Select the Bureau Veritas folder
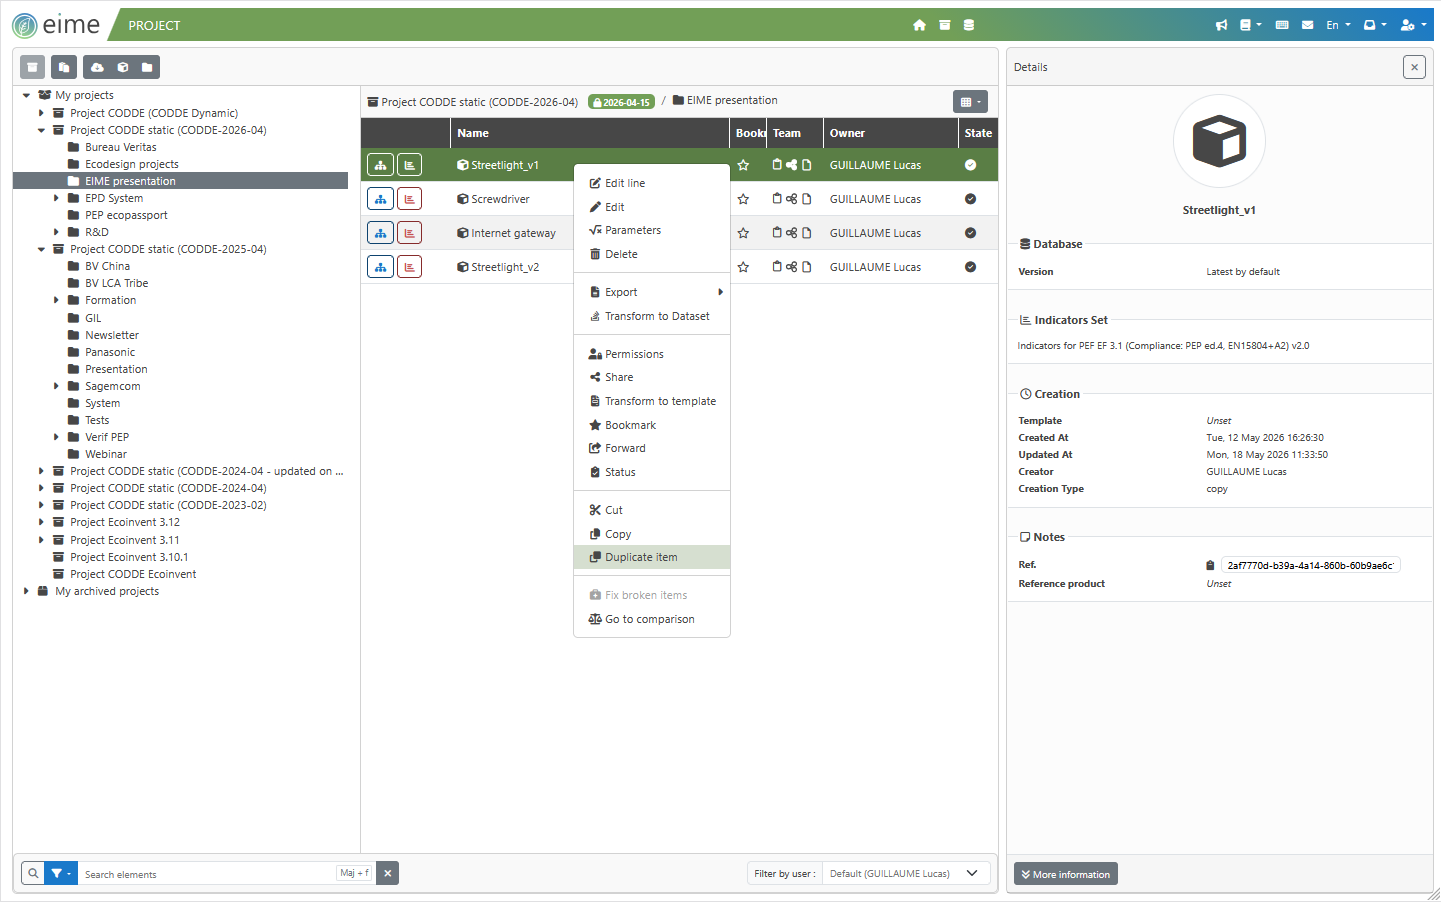This screenshot has height=902, width=1441. tap(120, 147)
